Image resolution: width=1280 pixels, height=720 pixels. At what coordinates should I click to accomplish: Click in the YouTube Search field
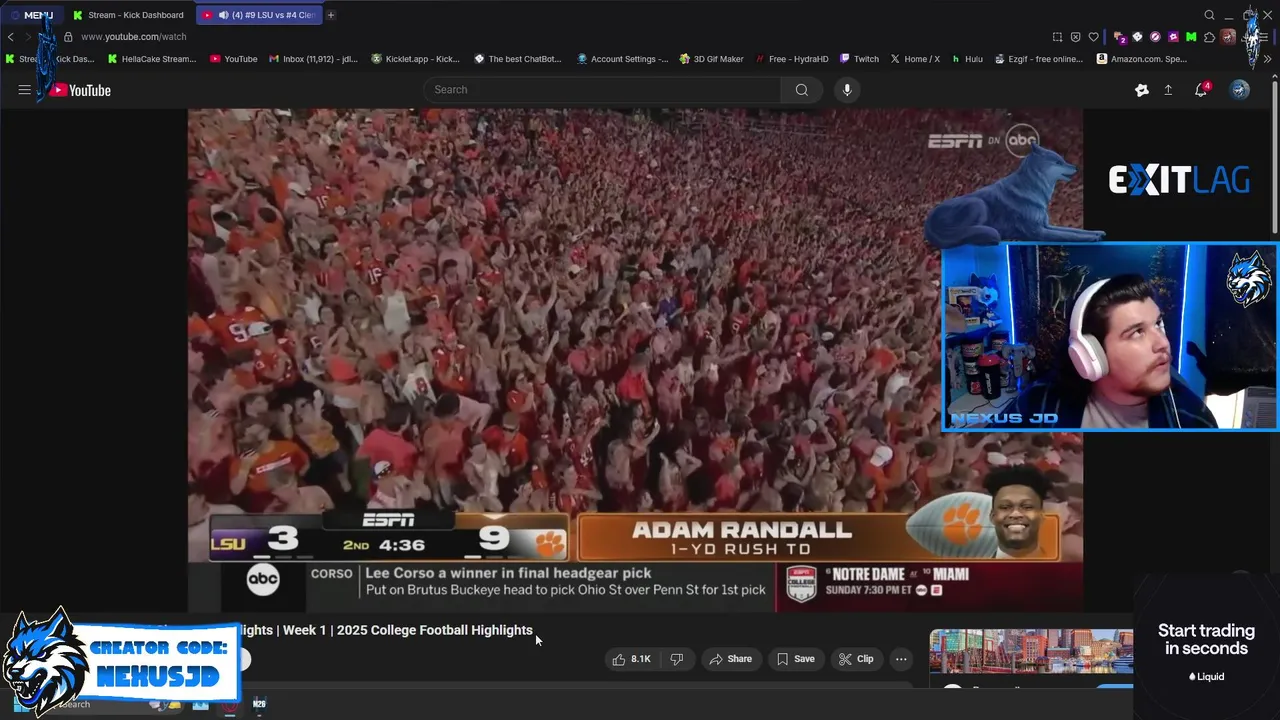pyautogui.click(x=602, y=90)
